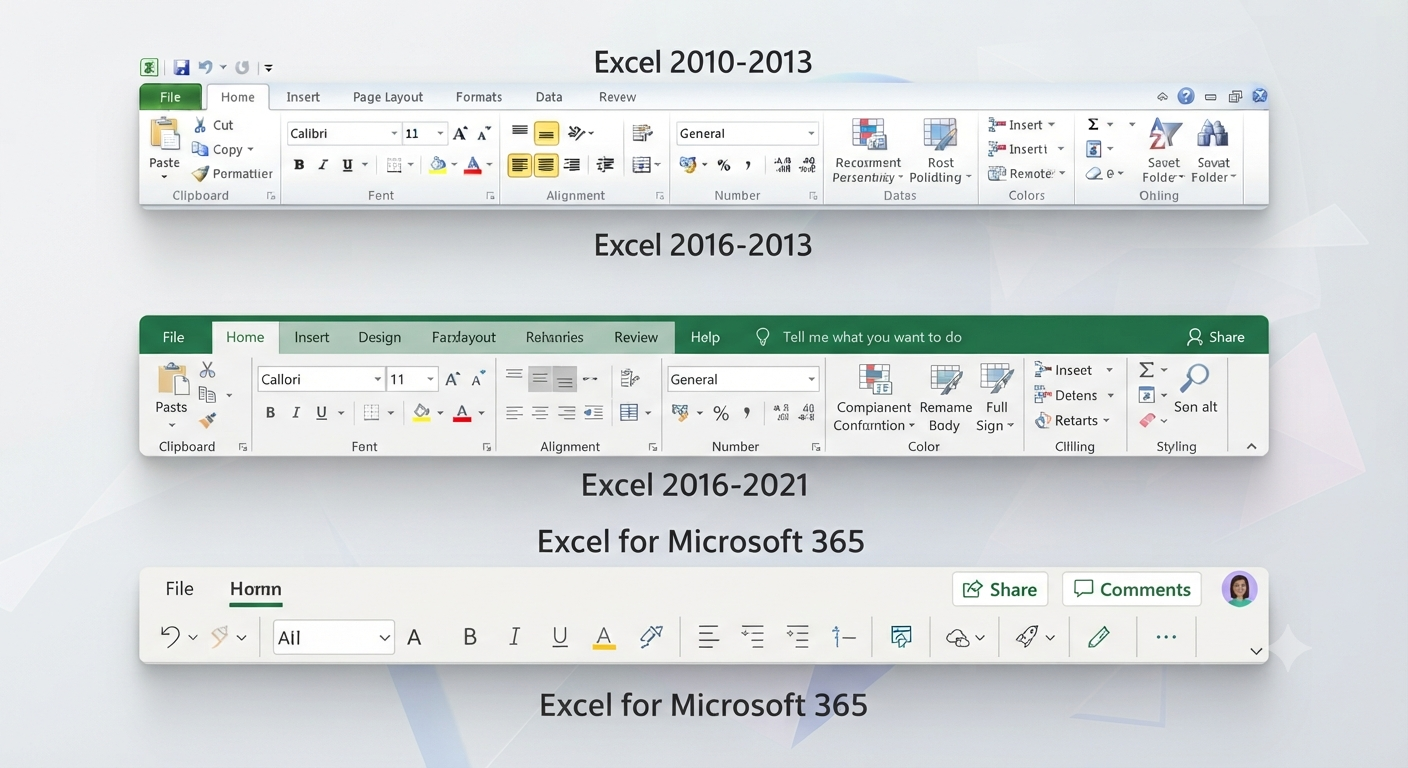Viewport: 1408px width, 768px height.
Task: Click Rost Poliding button in Excel 2010
Action: tap(940, 150)
